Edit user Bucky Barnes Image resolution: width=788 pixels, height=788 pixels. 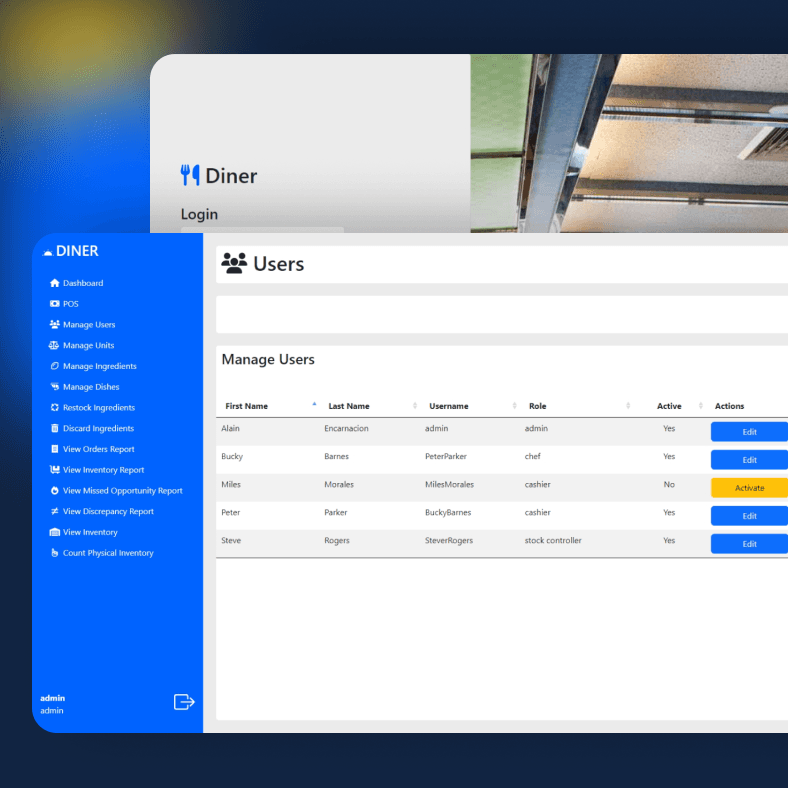[x=749, y=460]
